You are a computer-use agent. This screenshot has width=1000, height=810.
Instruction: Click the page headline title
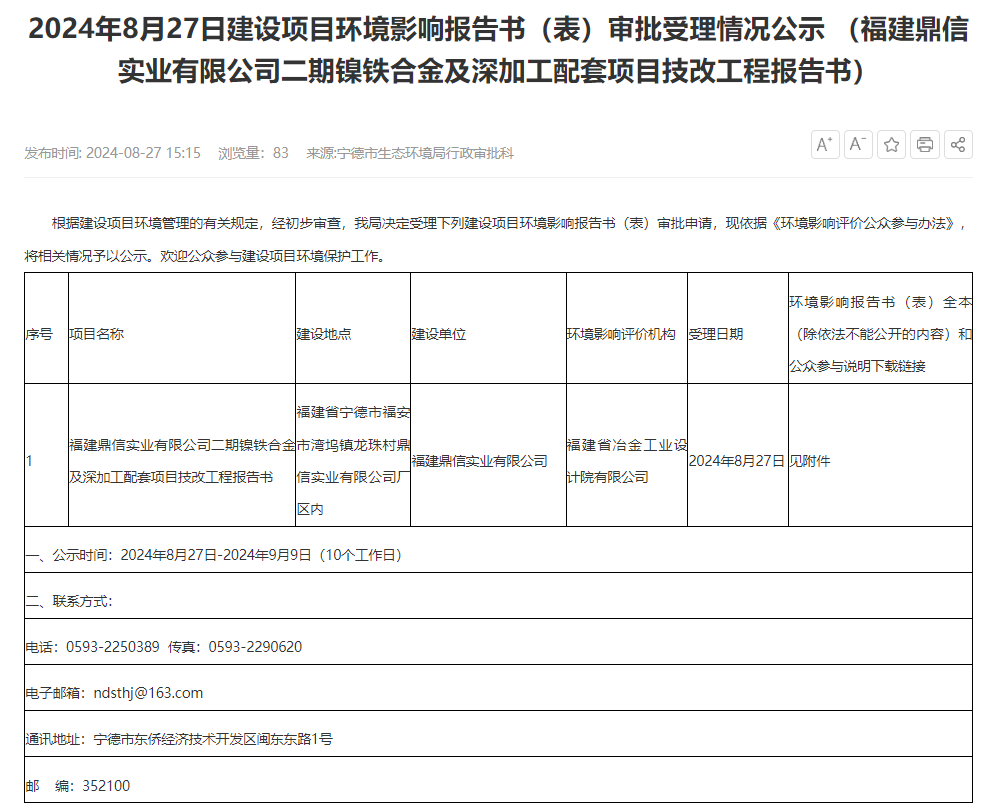[x=498, y=50]
